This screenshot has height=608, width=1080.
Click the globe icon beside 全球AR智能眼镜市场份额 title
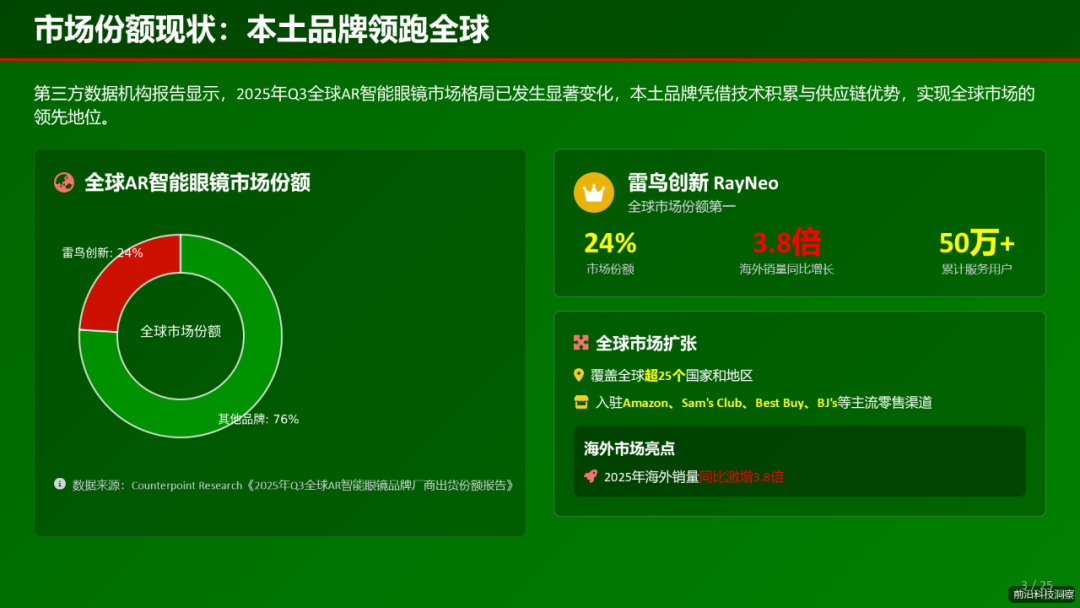65,183
